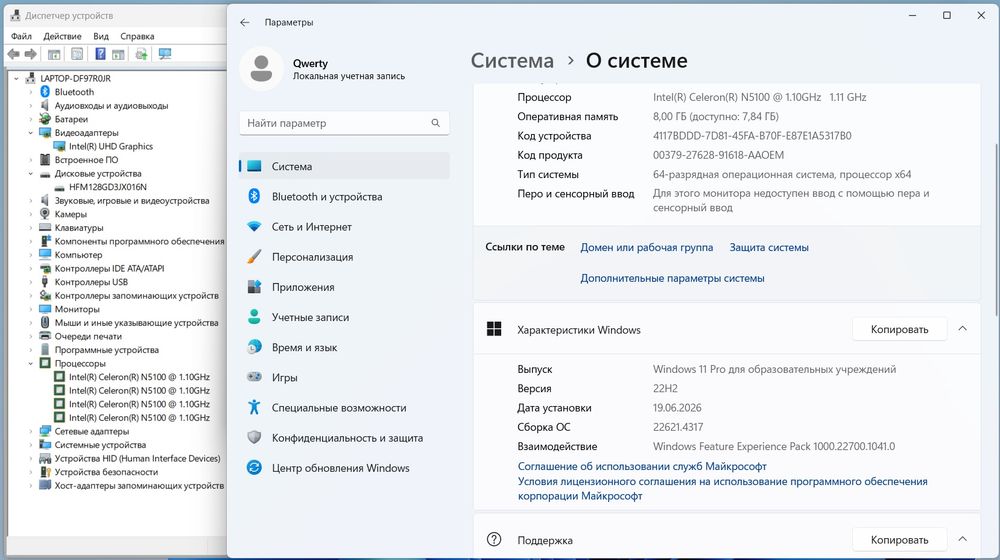Click the Найти параметр search field
Viewport: 1000px width, 560px height.
(344, 123)
